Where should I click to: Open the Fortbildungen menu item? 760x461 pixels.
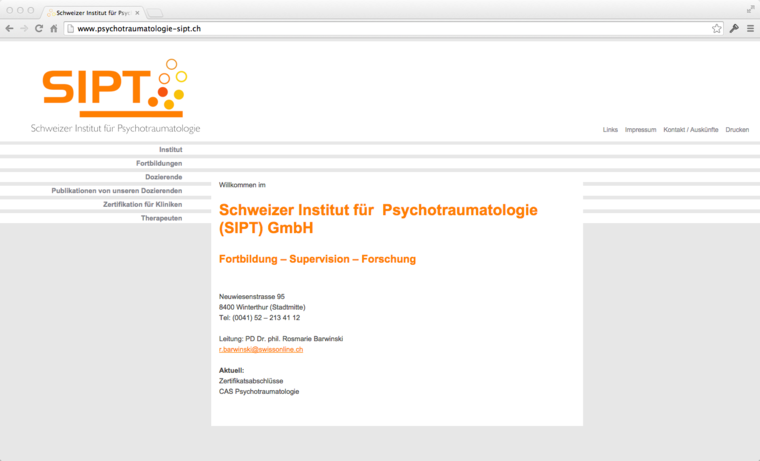pos(159,163)
